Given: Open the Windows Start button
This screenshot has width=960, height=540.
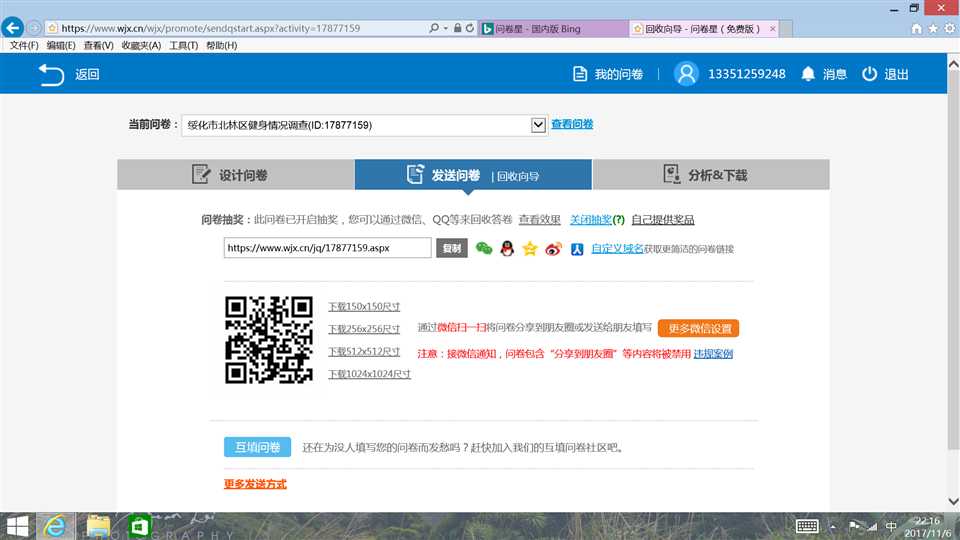Looking at the screenshot, I should click(17, 527).
